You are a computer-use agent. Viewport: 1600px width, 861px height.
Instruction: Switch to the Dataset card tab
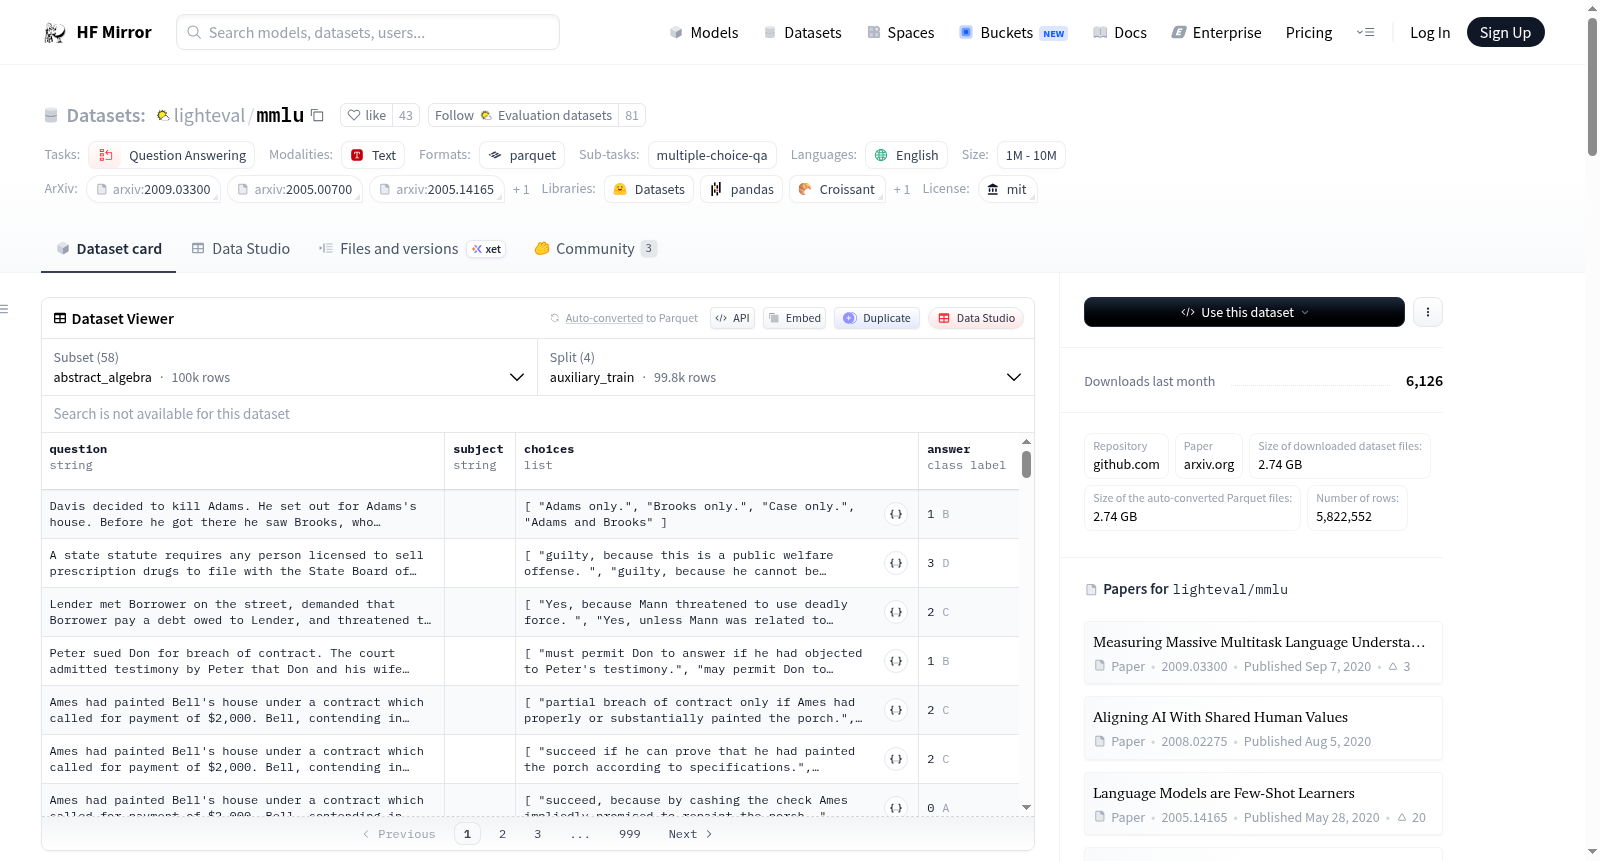pos(108,248)
